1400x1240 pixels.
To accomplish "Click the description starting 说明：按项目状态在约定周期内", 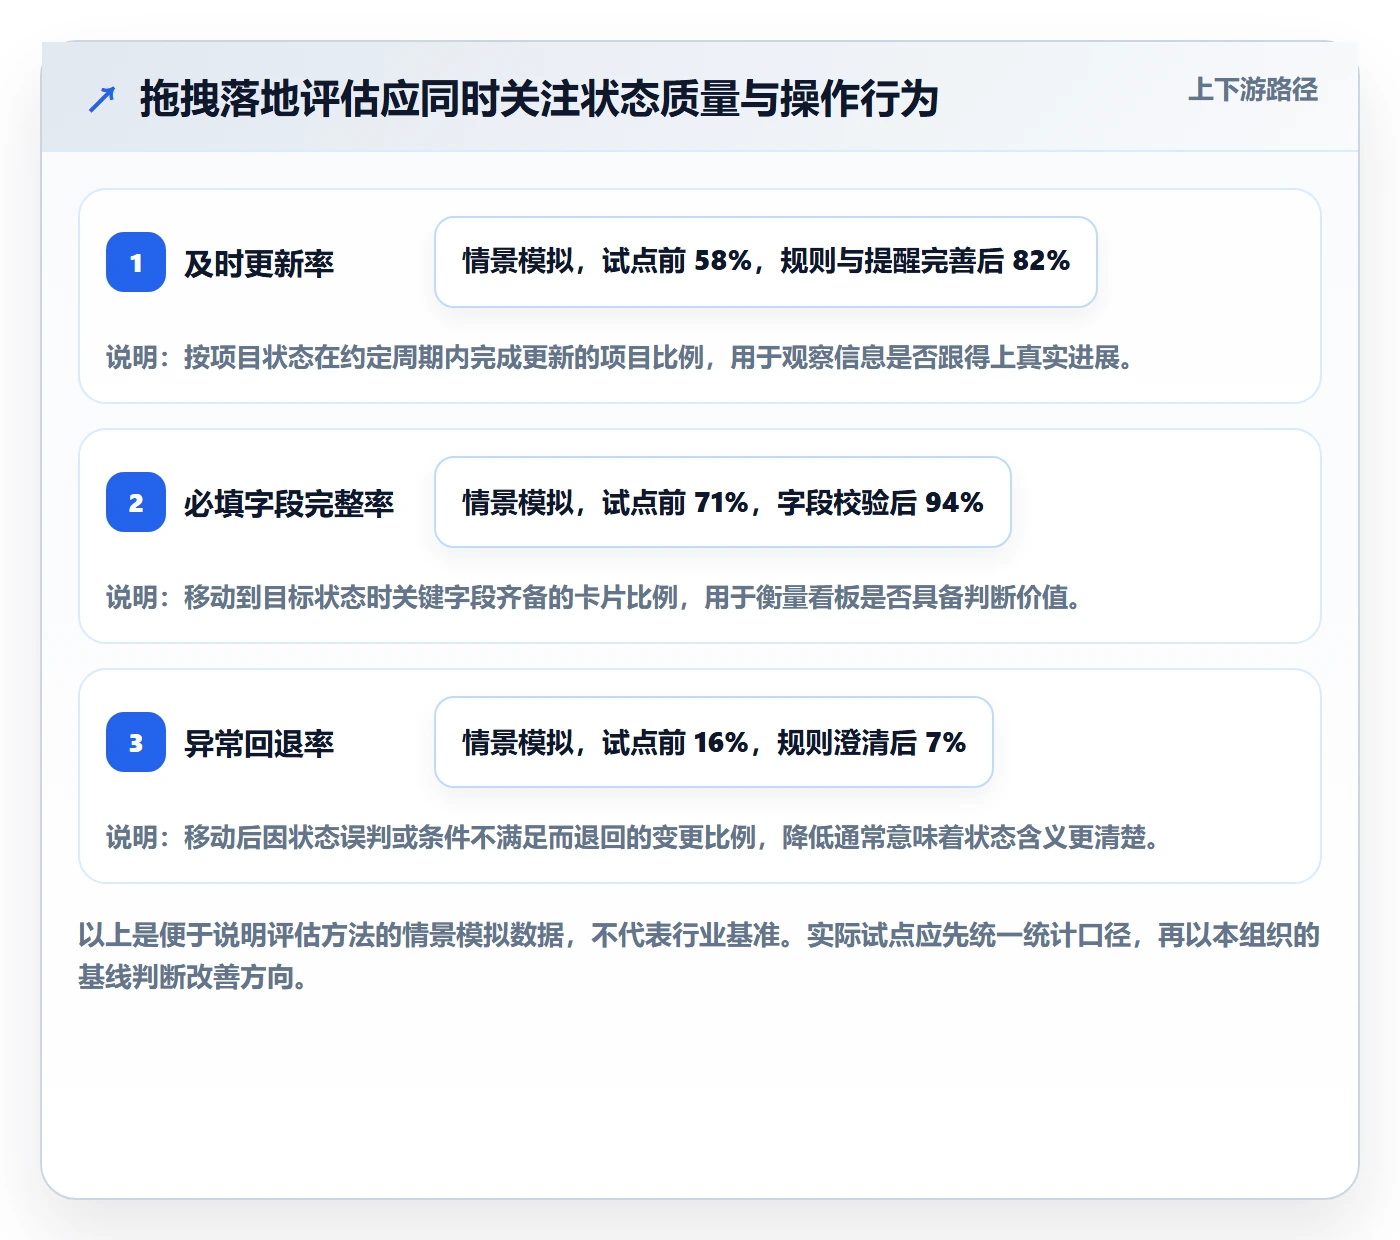I will coord(620,357).
